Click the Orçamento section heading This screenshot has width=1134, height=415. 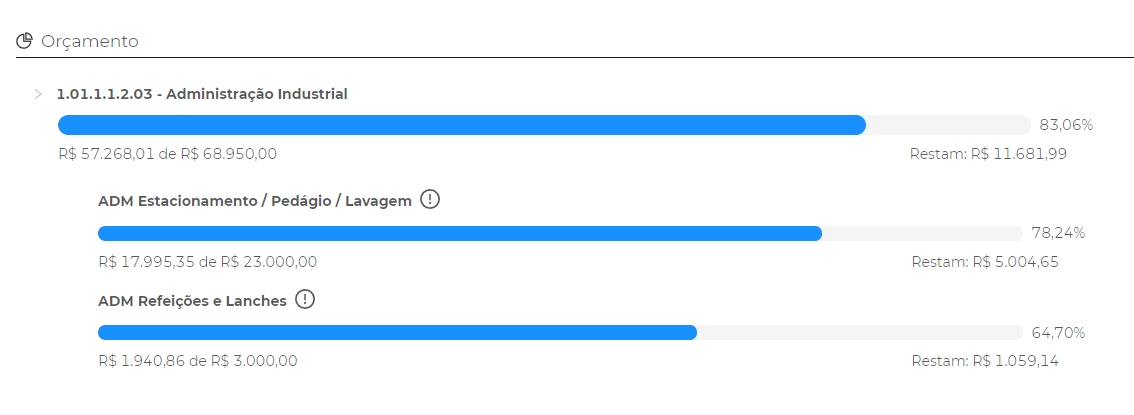90,41
